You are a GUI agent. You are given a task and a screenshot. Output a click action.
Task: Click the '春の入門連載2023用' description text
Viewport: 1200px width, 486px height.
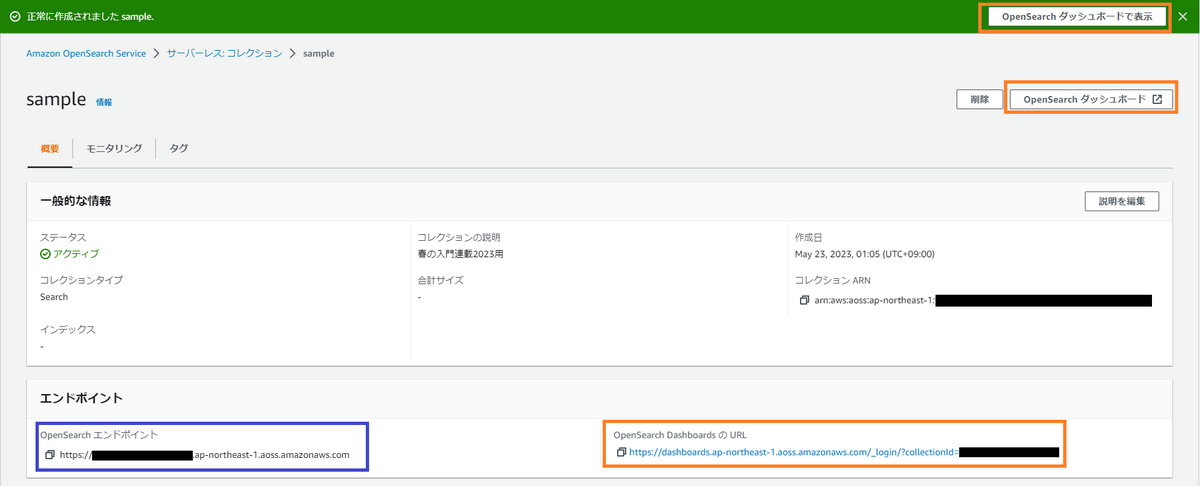(x=463, y=254)
